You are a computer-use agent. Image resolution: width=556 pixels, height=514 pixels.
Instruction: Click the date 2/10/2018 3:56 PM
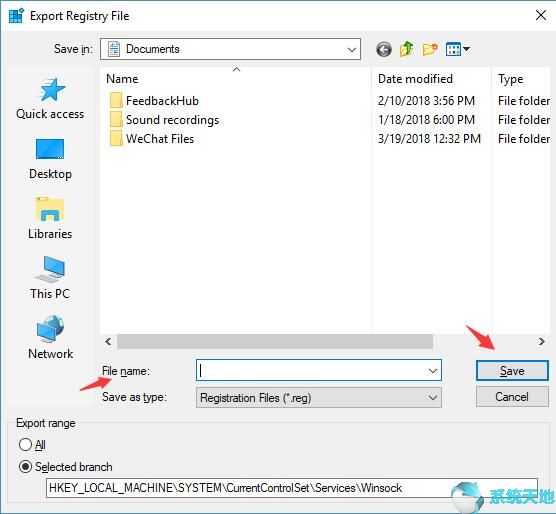pos(426,101)
